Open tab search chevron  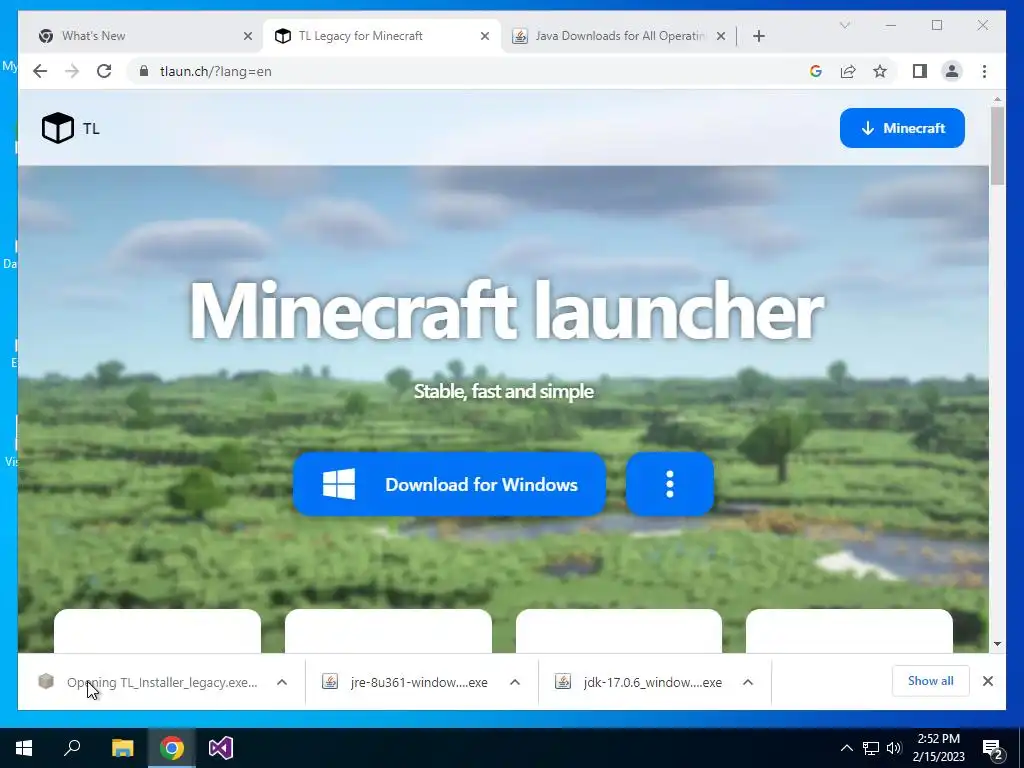coord(844,25)
